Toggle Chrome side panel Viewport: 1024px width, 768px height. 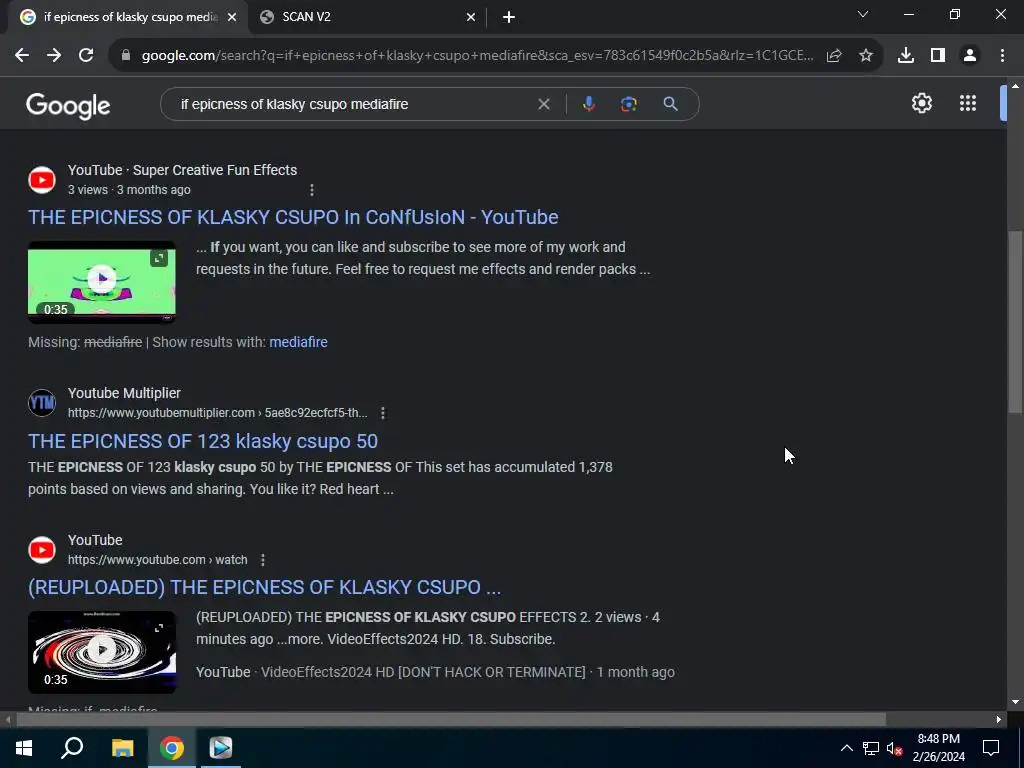(x=938, y=56)
